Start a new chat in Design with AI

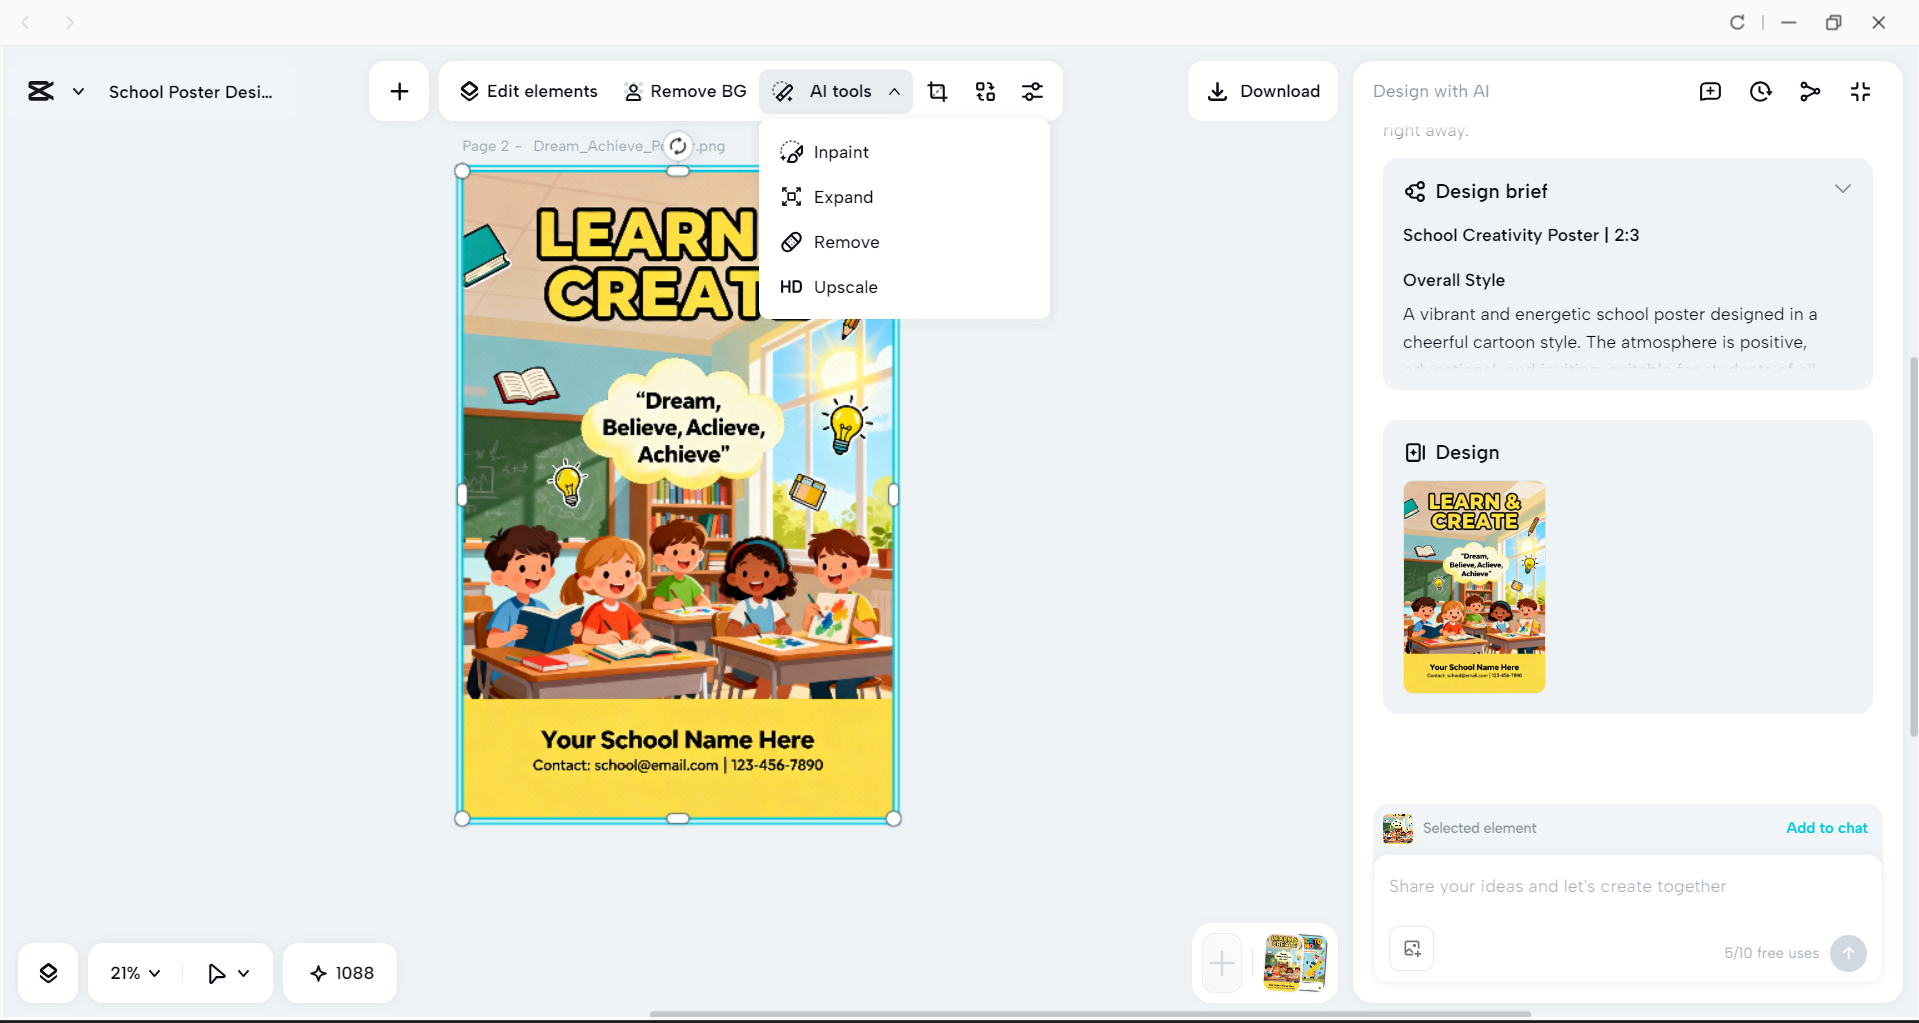tap(1710, 91)
